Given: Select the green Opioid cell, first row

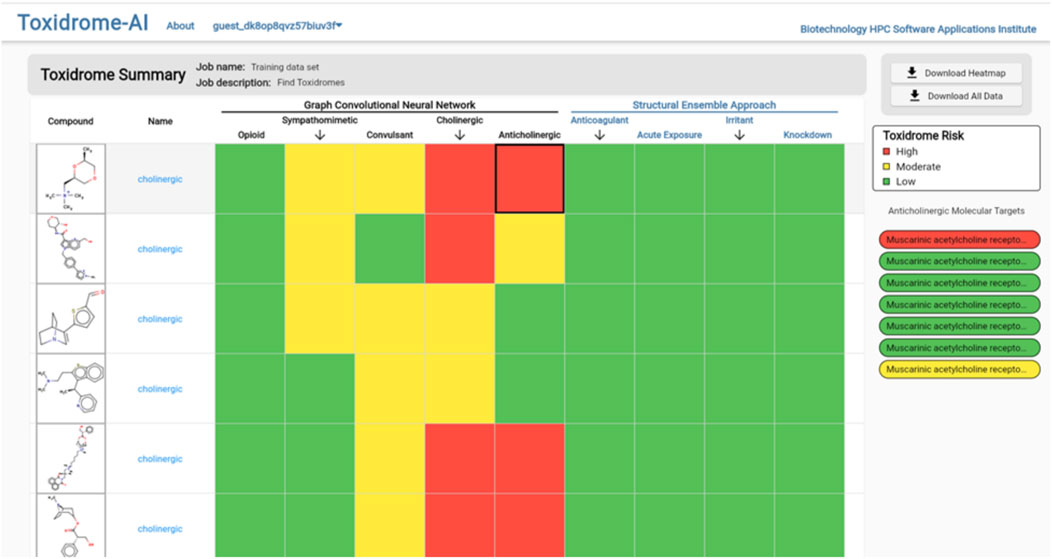Looking at the screenshot, I should 250,179.
